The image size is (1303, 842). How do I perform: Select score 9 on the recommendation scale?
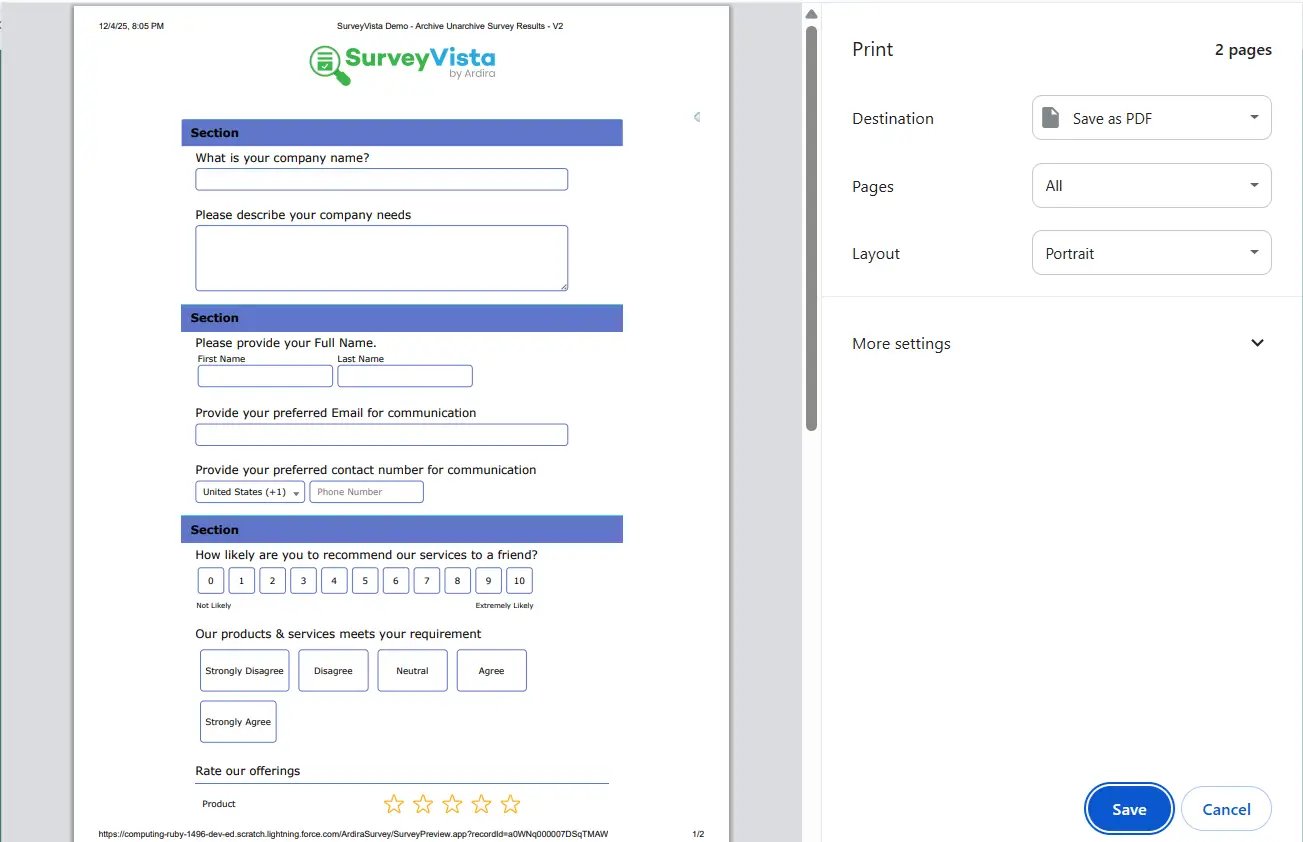pos(488,581)
